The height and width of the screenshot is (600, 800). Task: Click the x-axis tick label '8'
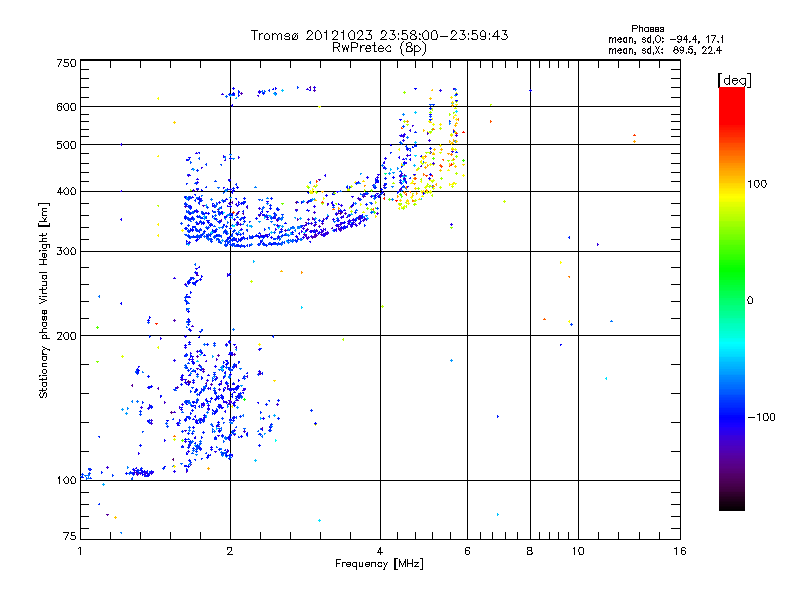[x=530, y=551]
